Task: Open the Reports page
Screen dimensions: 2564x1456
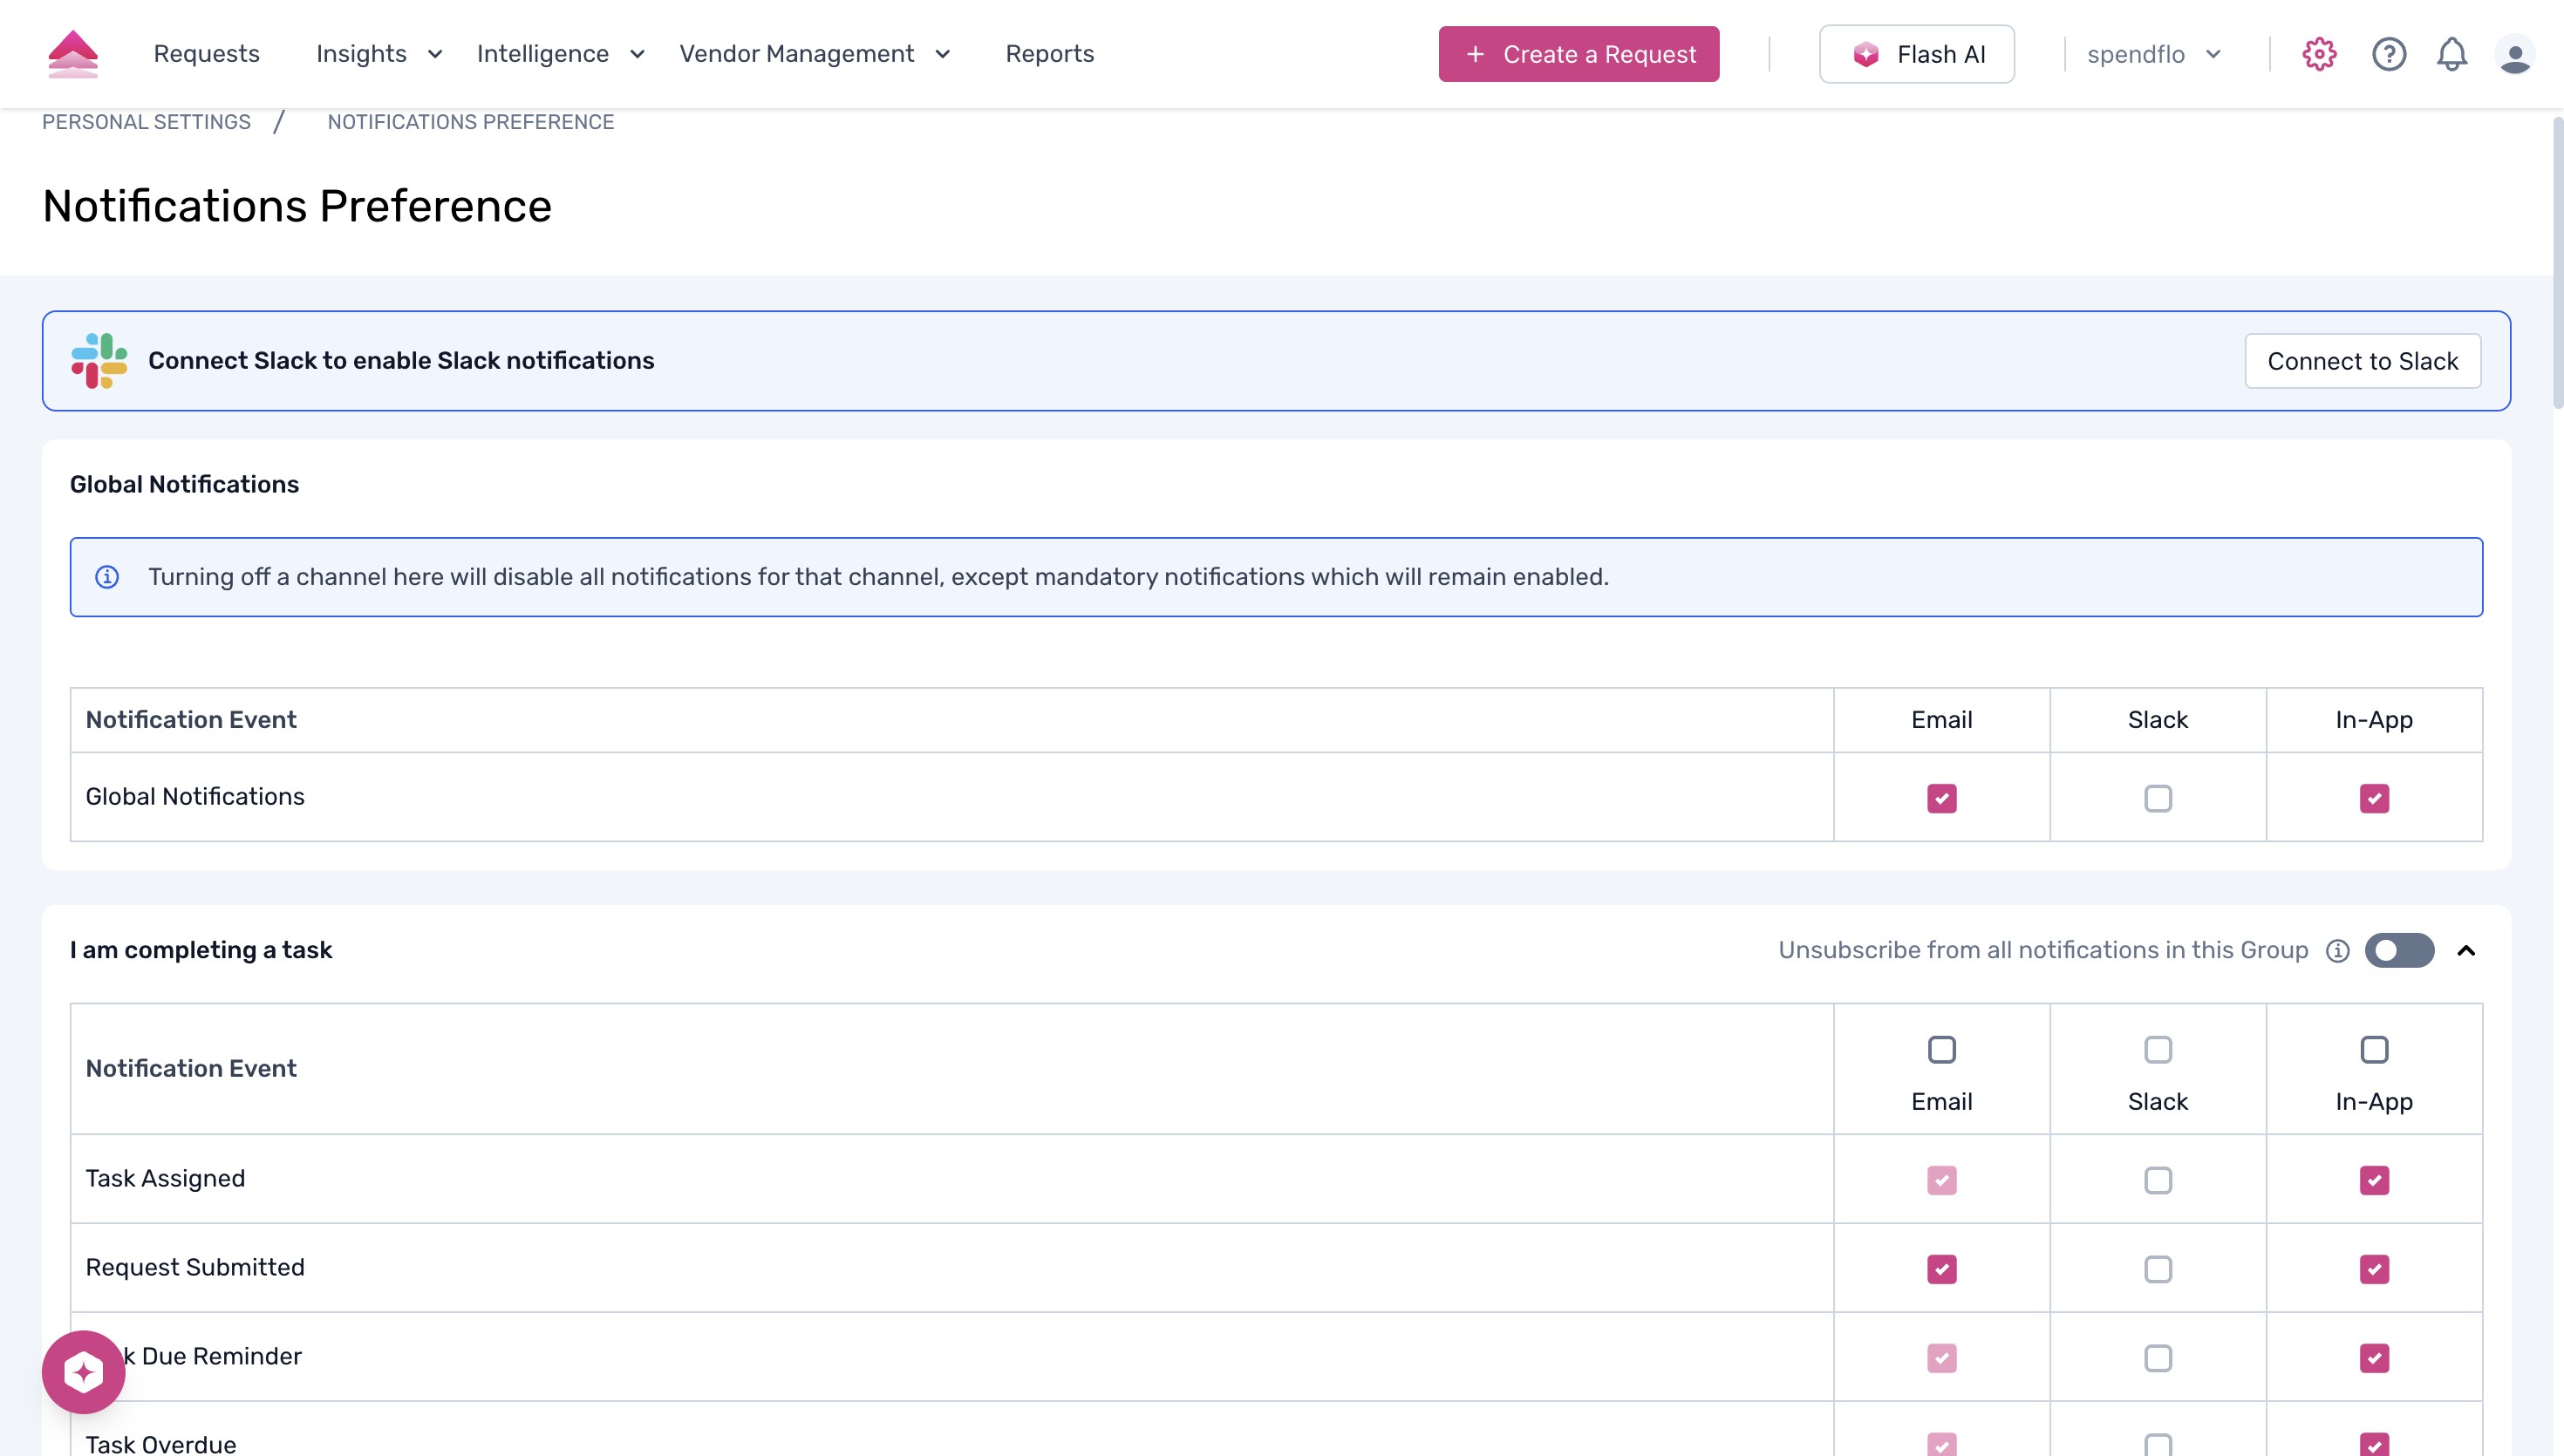Action: (x=1049, y=54)
